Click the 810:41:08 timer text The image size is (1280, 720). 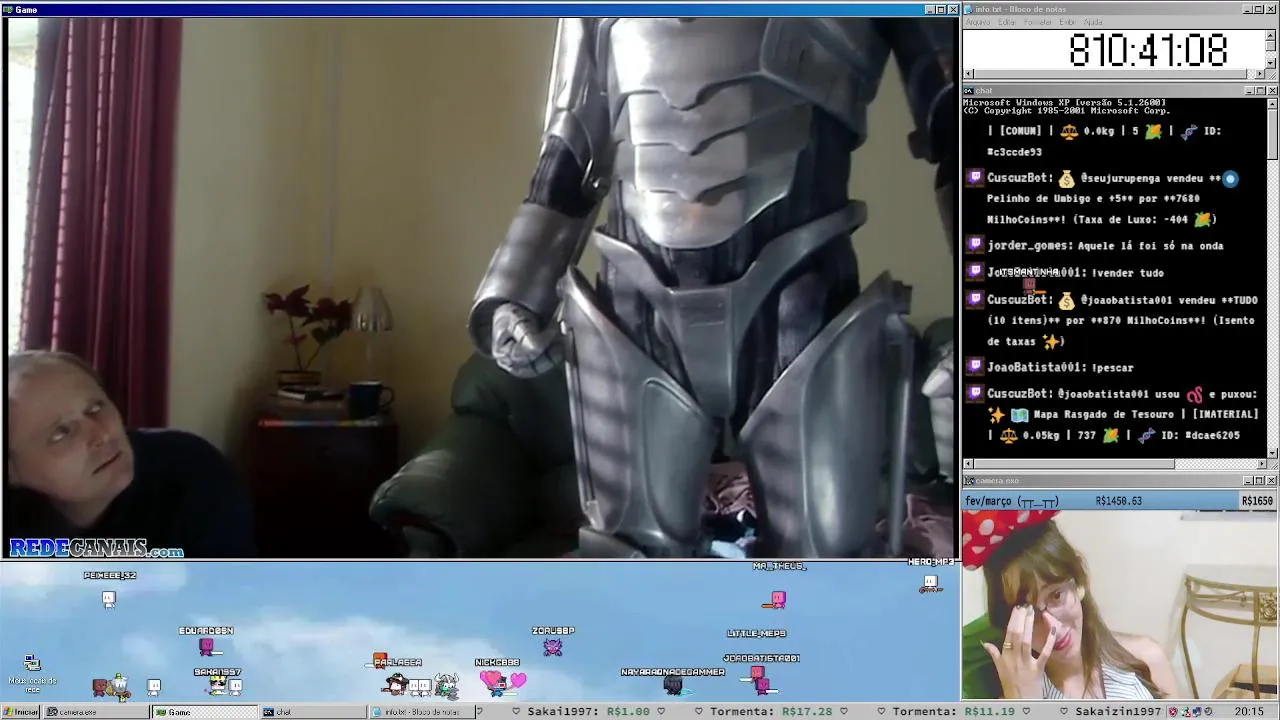click(x=1148, y=50)
